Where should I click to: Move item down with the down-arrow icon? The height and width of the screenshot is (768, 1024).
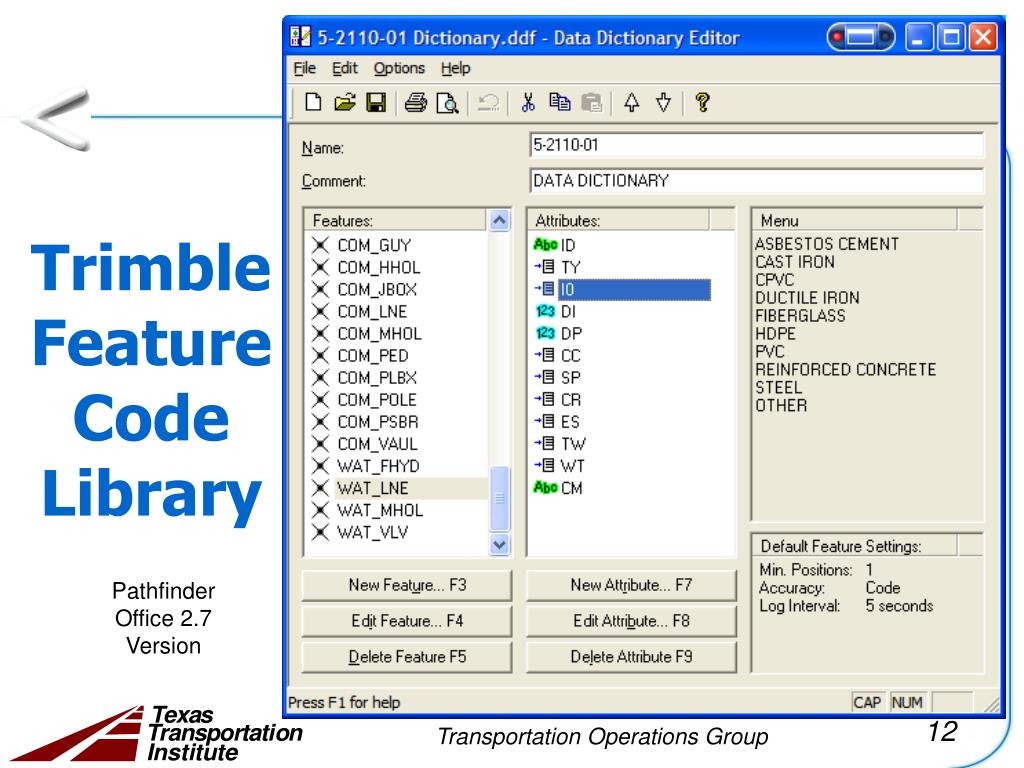(x=664, y=103)
